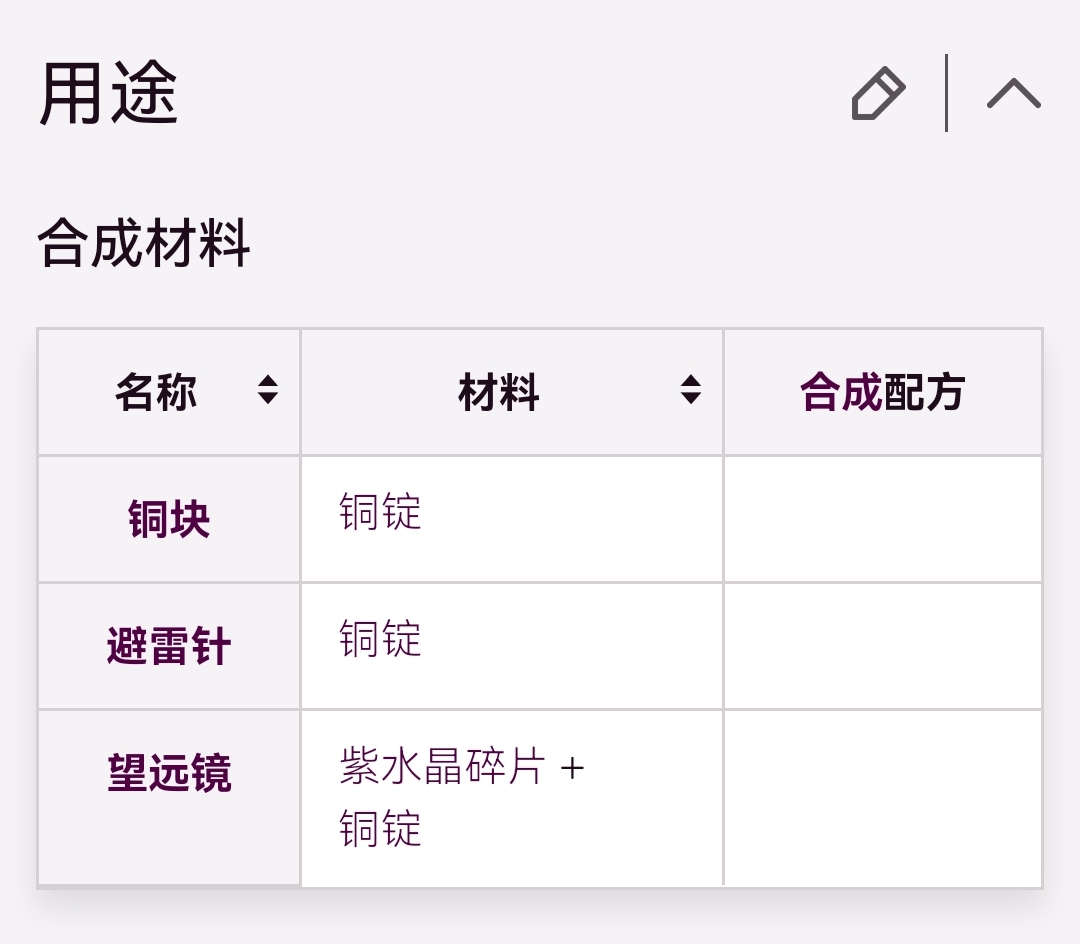Click the empty recipe cell for 望远镜
1080x944 pixels.
click(882, 797)
